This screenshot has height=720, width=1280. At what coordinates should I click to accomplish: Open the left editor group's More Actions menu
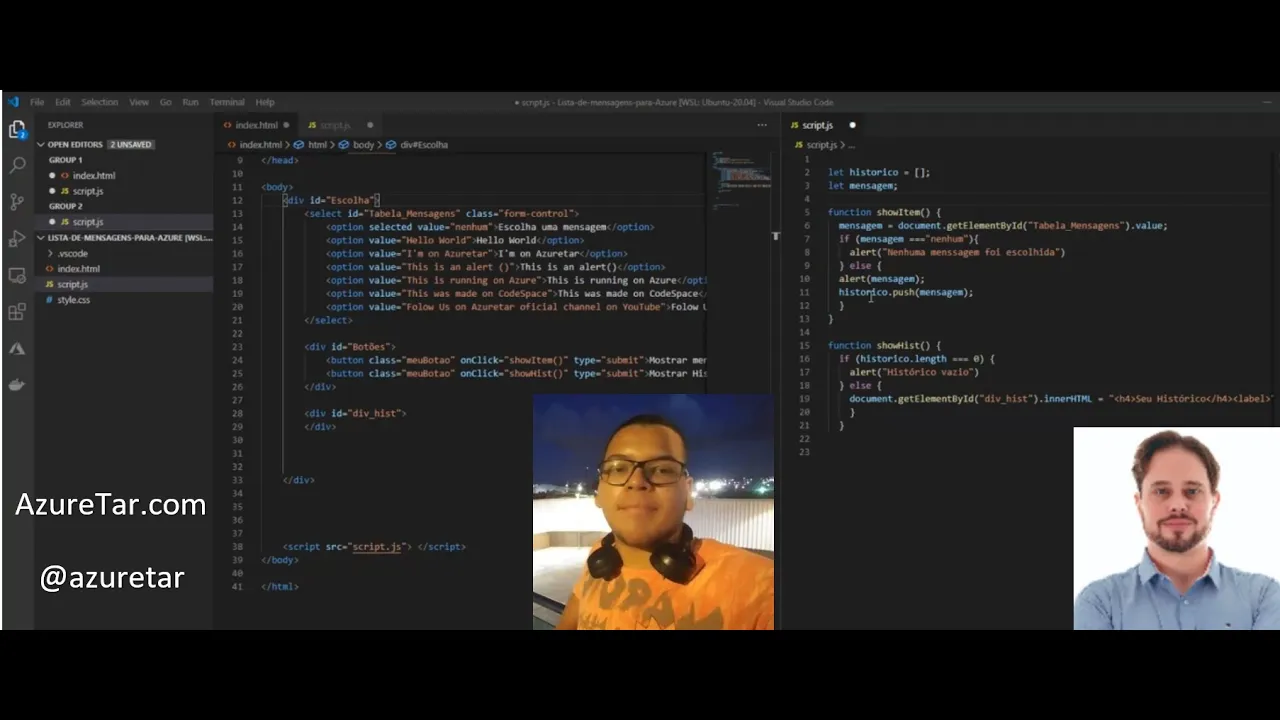[762, 125]
